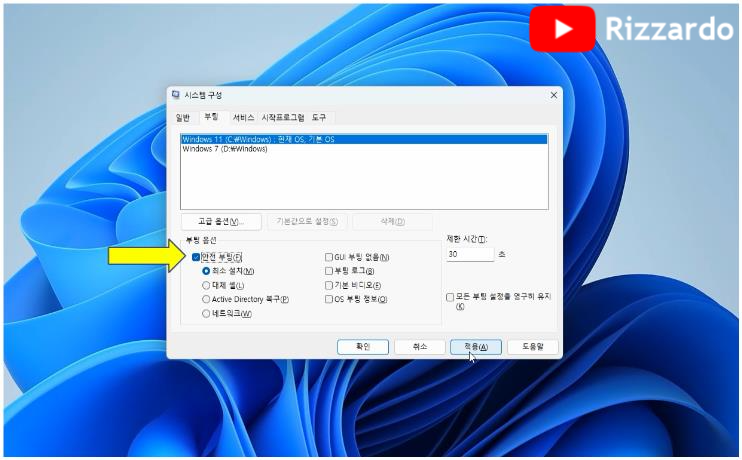Enable GUI 부팅 없음 checkbox
Image resolution: width=742 pixels, height=460 pixels.
(329, 257)
